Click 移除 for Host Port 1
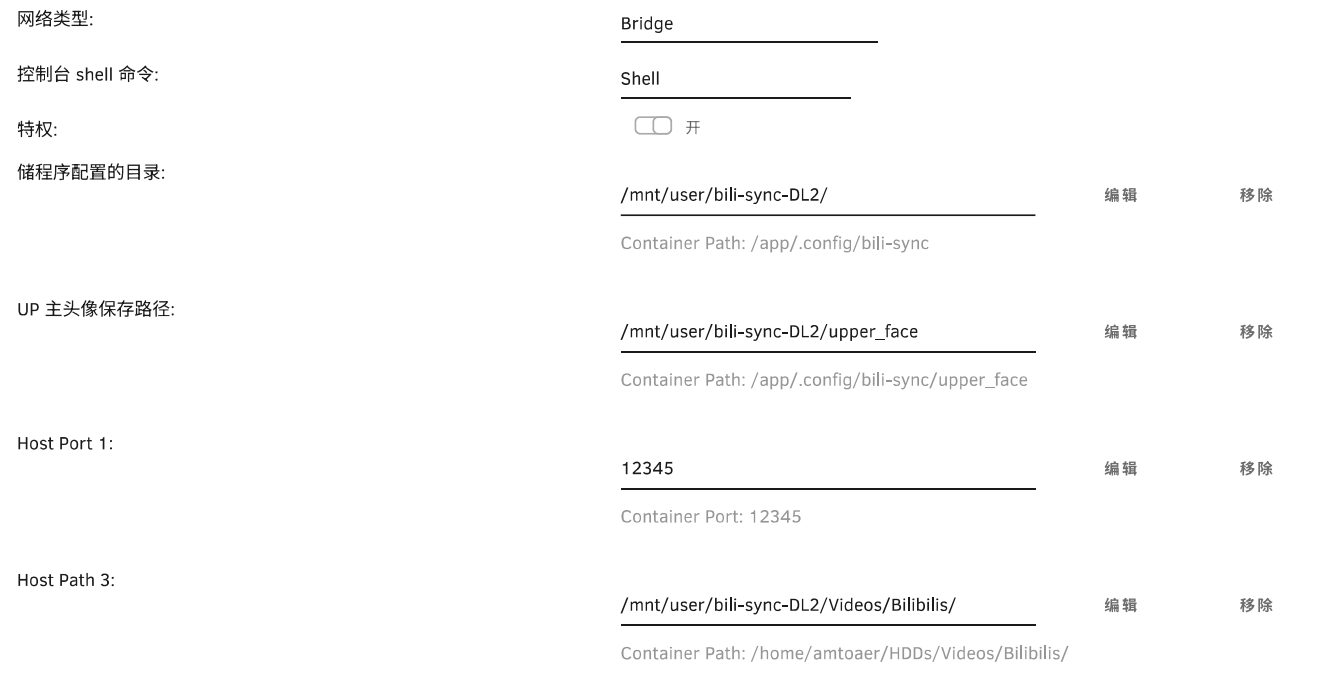Image resolution: width=1344 pixels, height=681 pixels. pyautogui.click(x=1256, y=469)
